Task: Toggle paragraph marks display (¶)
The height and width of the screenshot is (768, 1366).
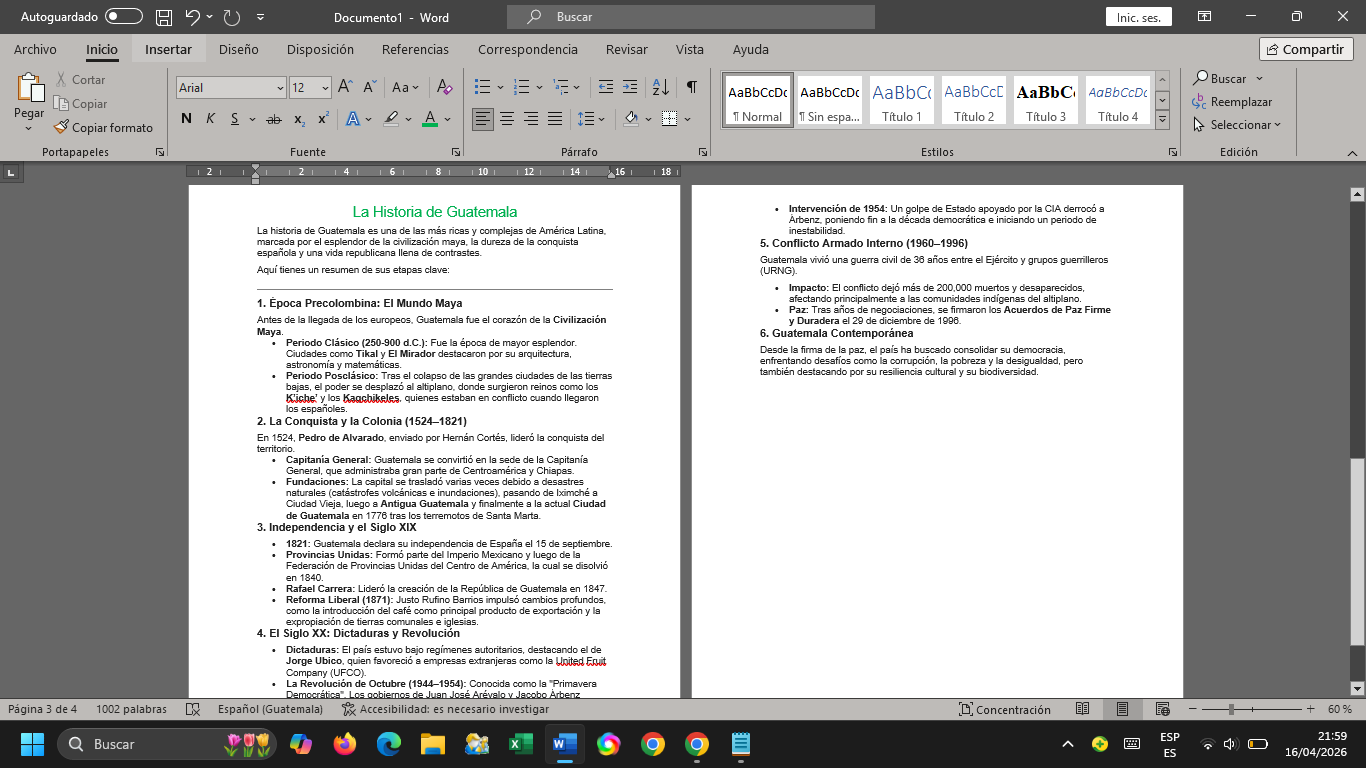Action: point(691,88)
